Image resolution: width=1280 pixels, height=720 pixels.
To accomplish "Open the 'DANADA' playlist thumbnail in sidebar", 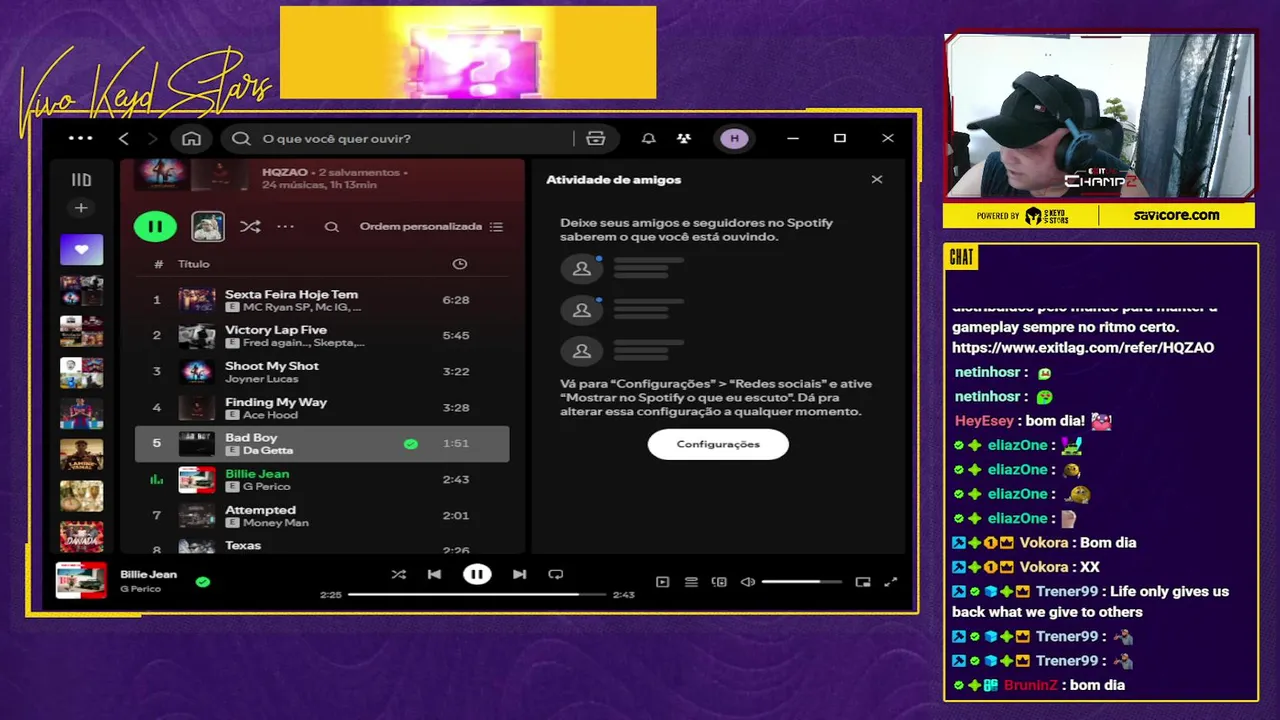I will tap(81, 536).
